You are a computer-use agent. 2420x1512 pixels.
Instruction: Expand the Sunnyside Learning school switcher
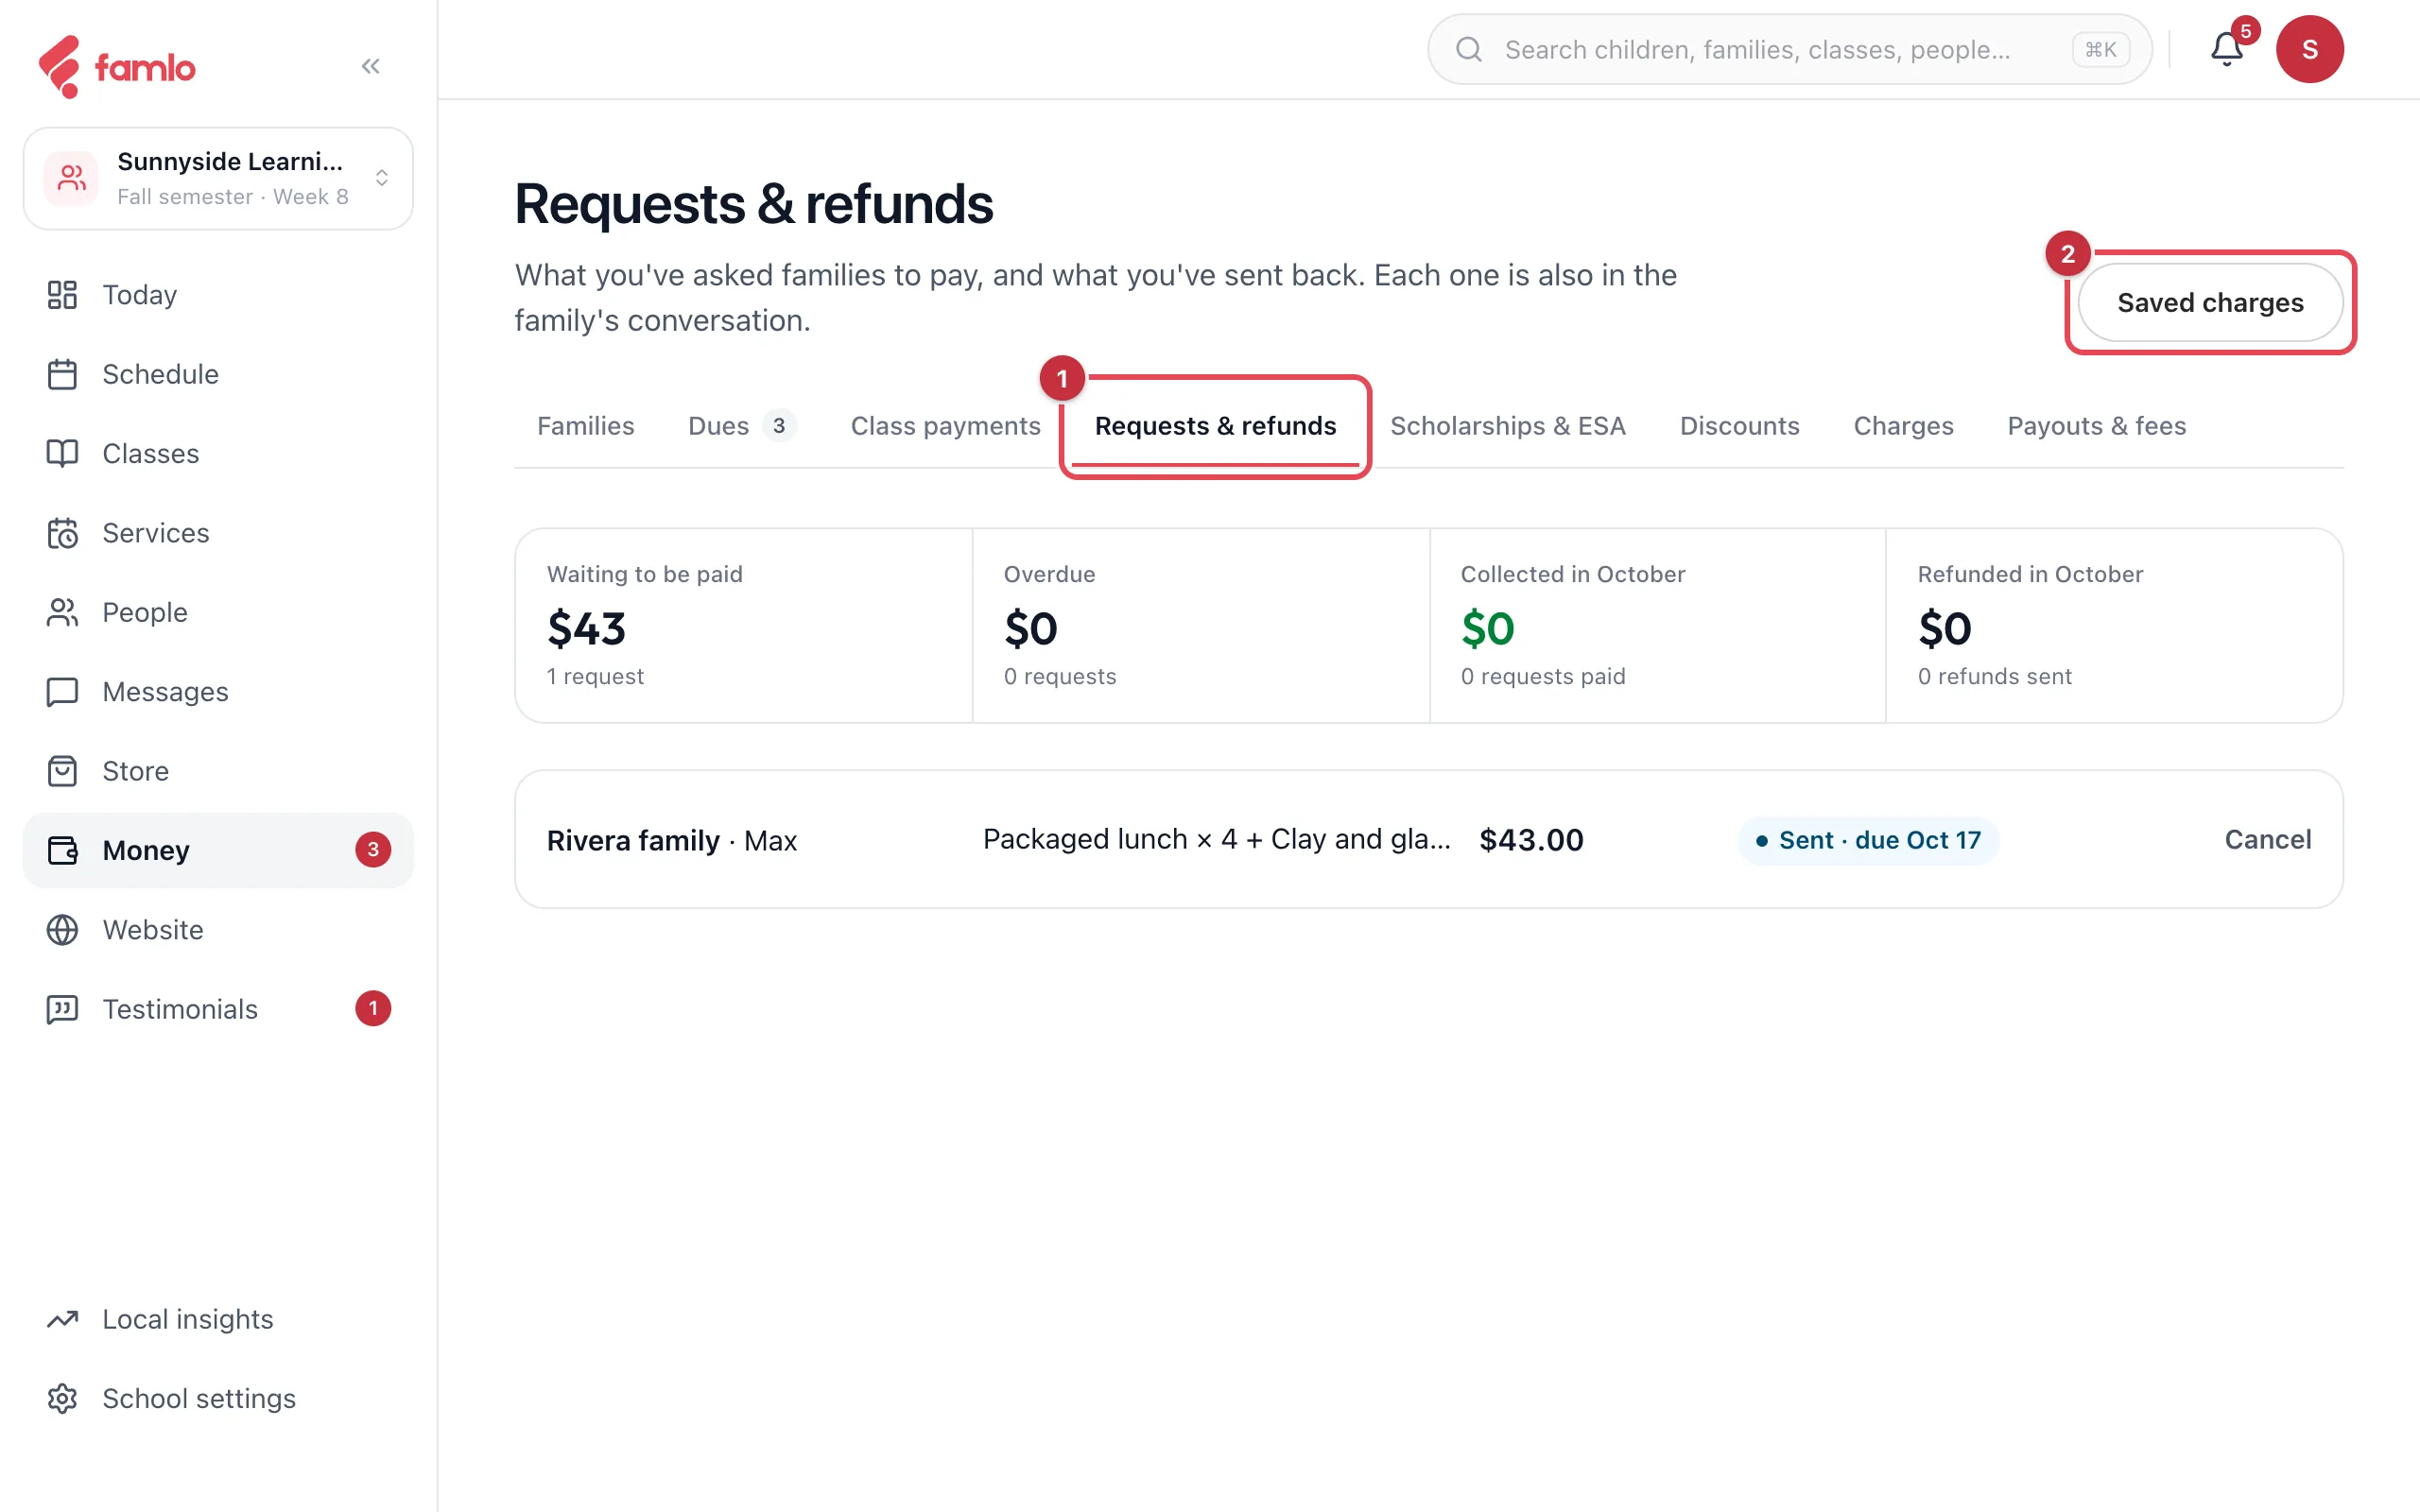(218, 178)
